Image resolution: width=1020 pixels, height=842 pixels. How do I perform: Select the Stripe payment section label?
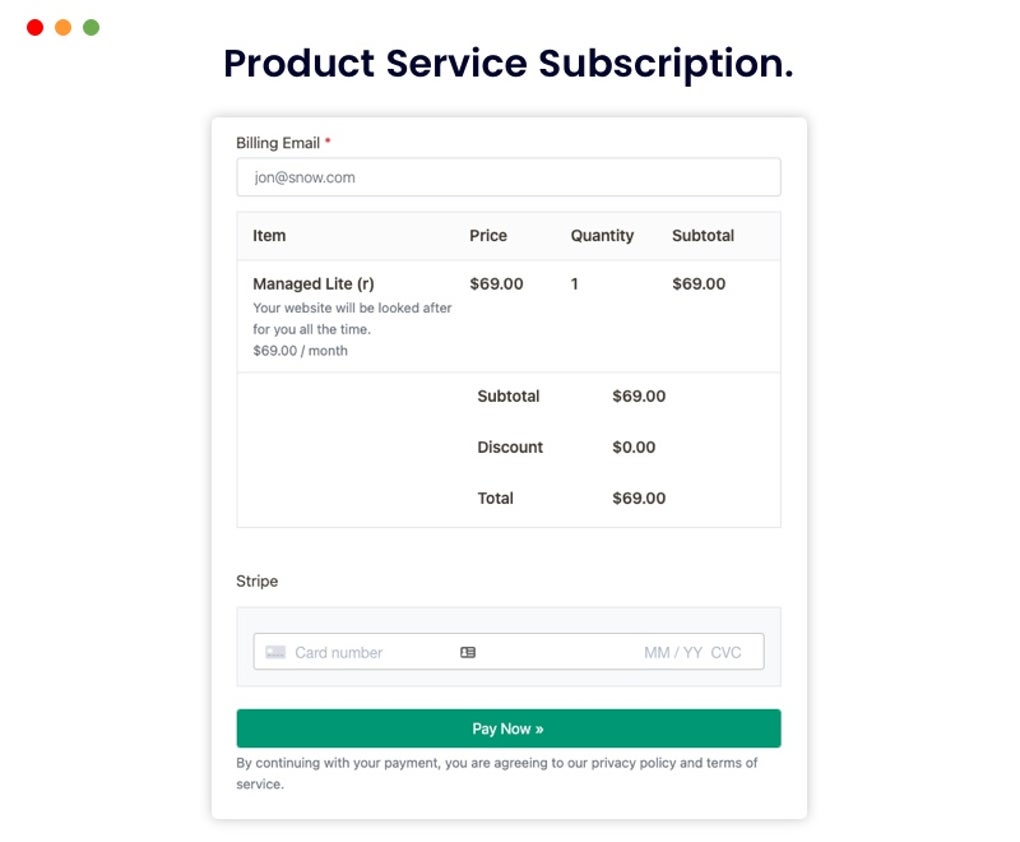256,581
